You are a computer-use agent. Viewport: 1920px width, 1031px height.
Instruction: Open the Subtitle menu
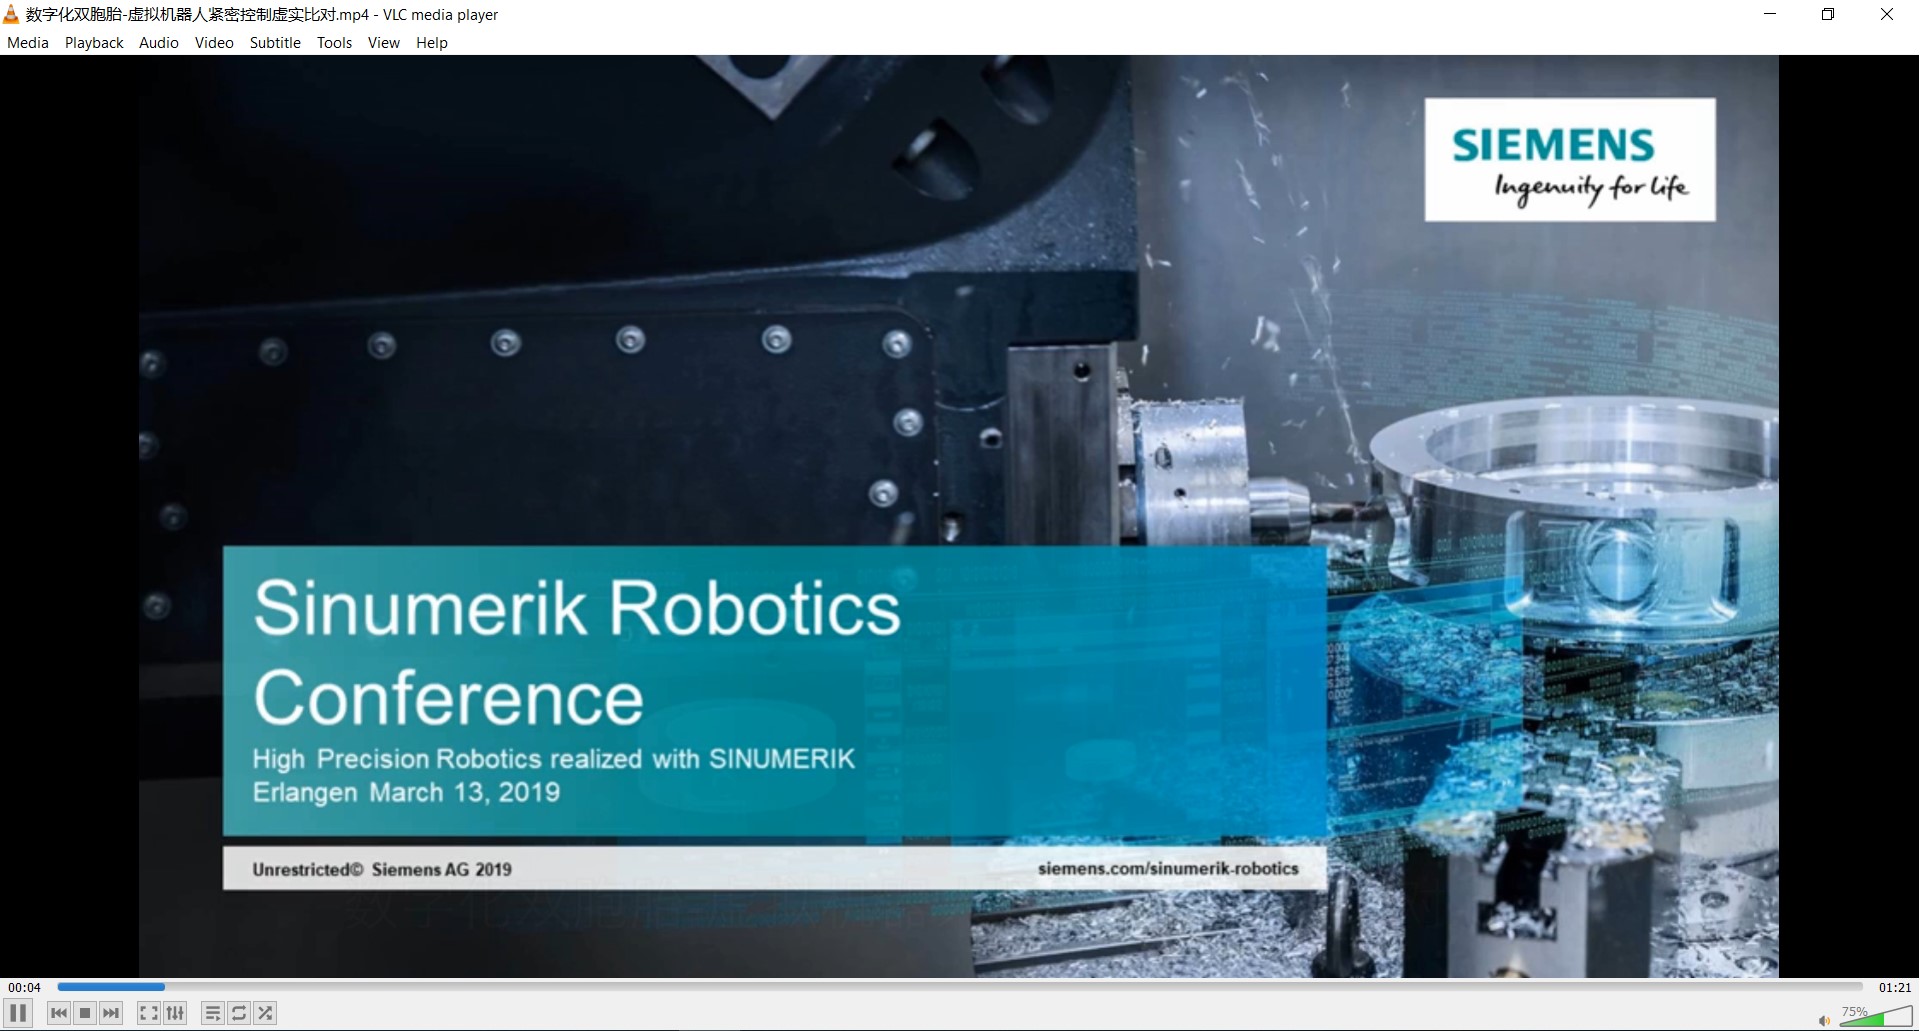275,42
